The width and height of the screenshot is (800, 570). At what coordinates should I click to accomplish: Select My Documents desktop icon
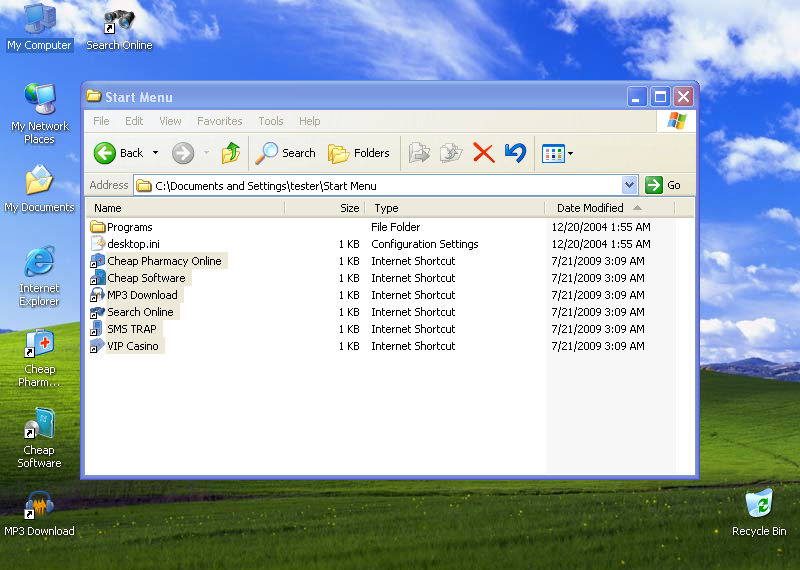point(39,189)
